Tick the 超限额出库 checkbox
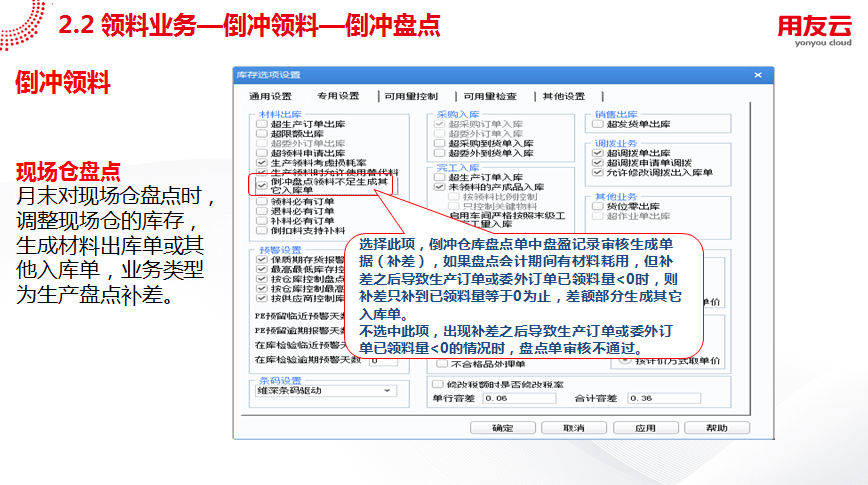Screen dimensions: 868x485 coord(262,133)
